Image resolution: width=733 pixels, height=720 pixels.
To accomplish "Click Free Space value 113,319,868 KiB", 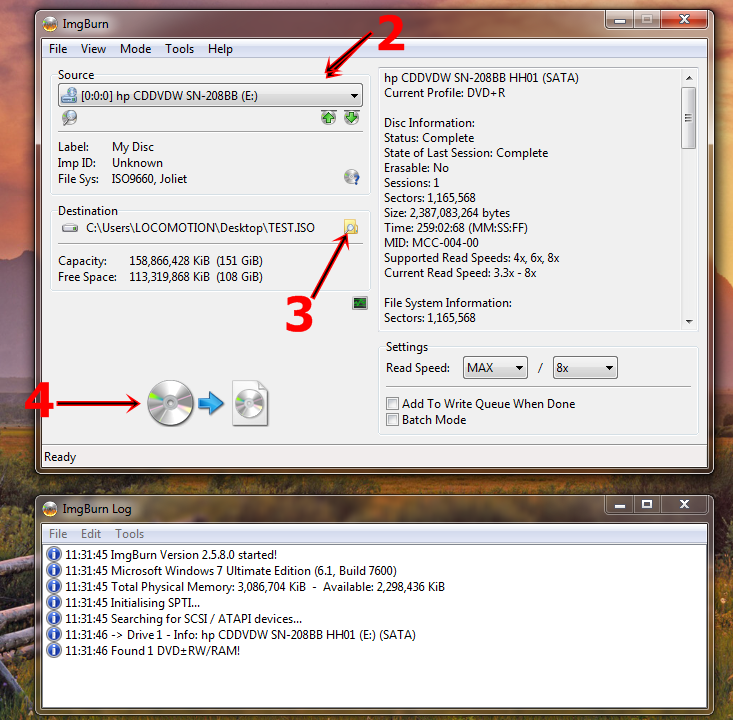I will click(169, 277).
